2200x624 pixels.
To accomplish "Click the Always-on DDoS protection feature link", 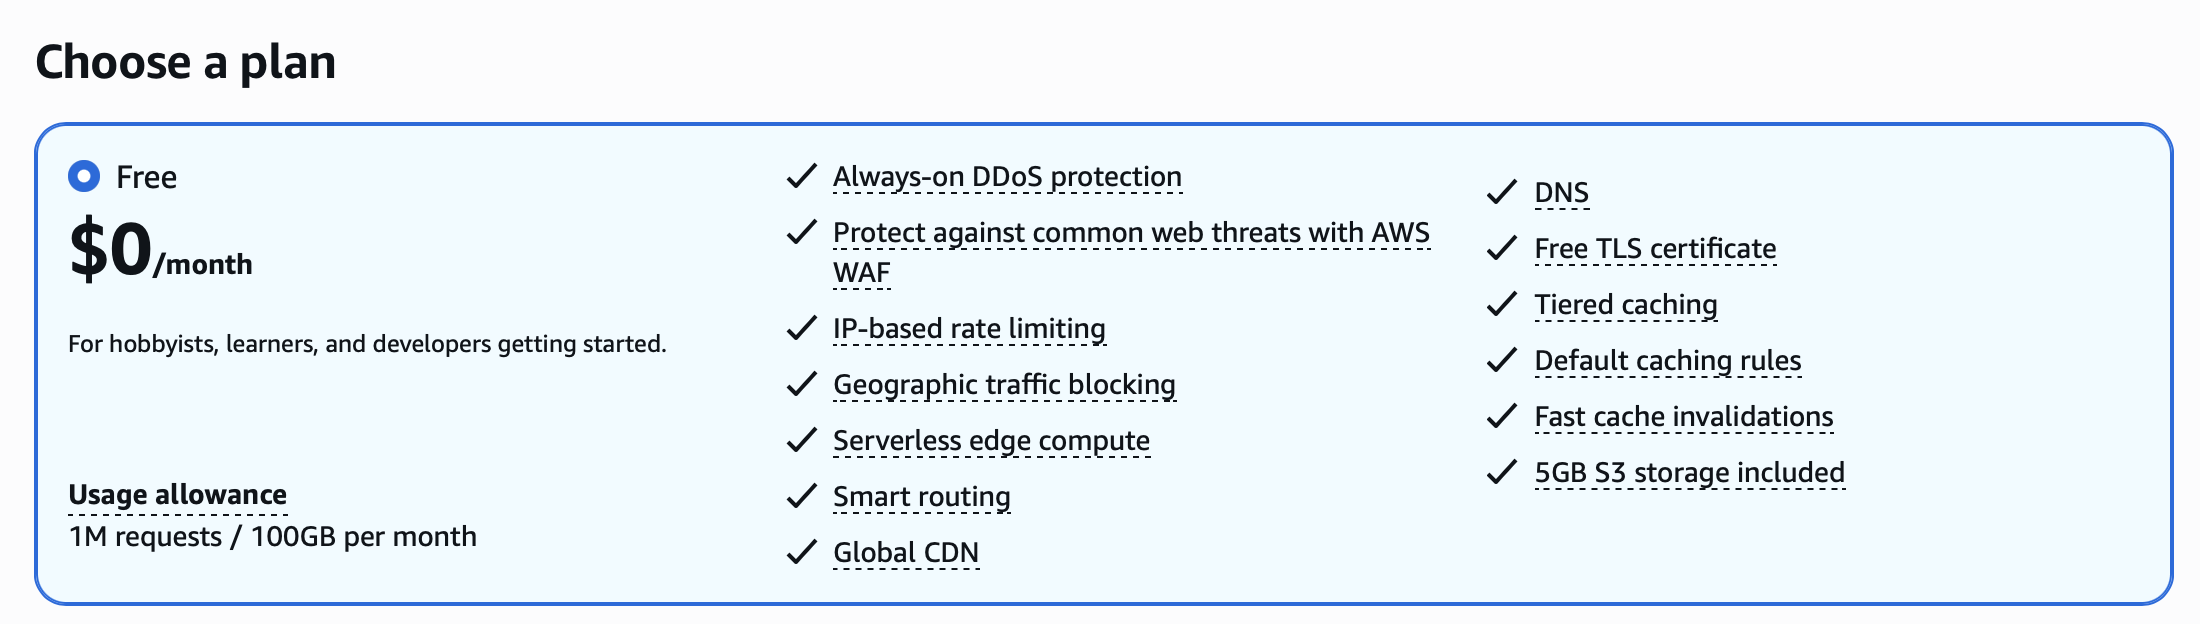I will [x=1006, y=177].
